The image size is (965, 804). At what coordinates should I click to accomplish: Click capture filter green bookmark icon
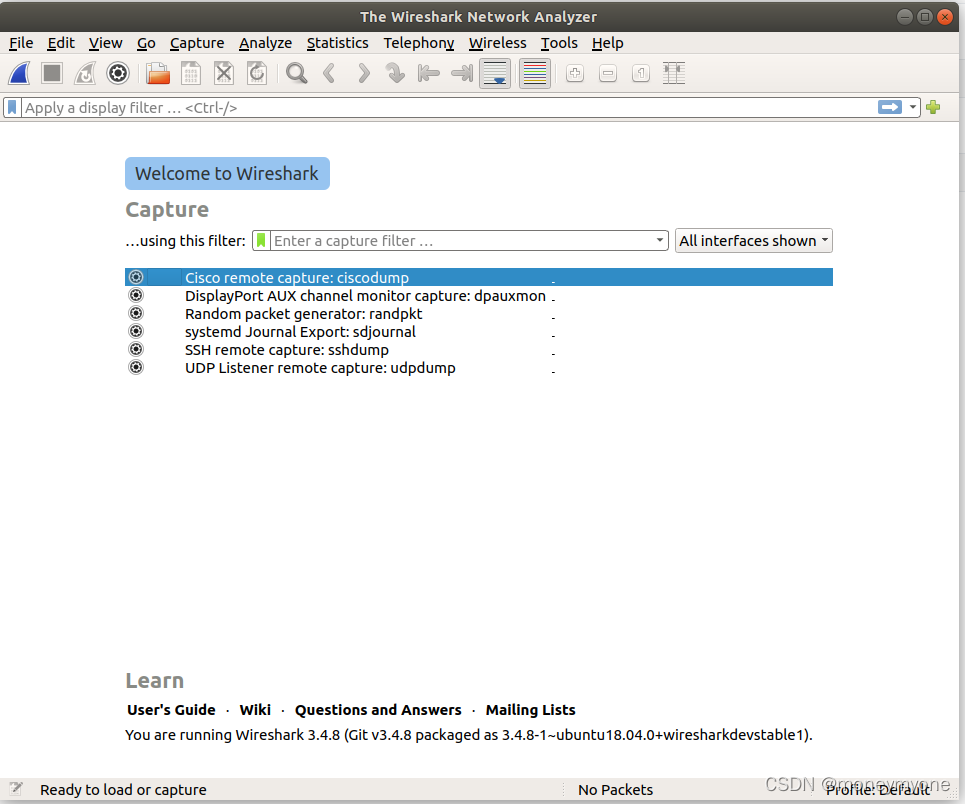coord(261,241)
